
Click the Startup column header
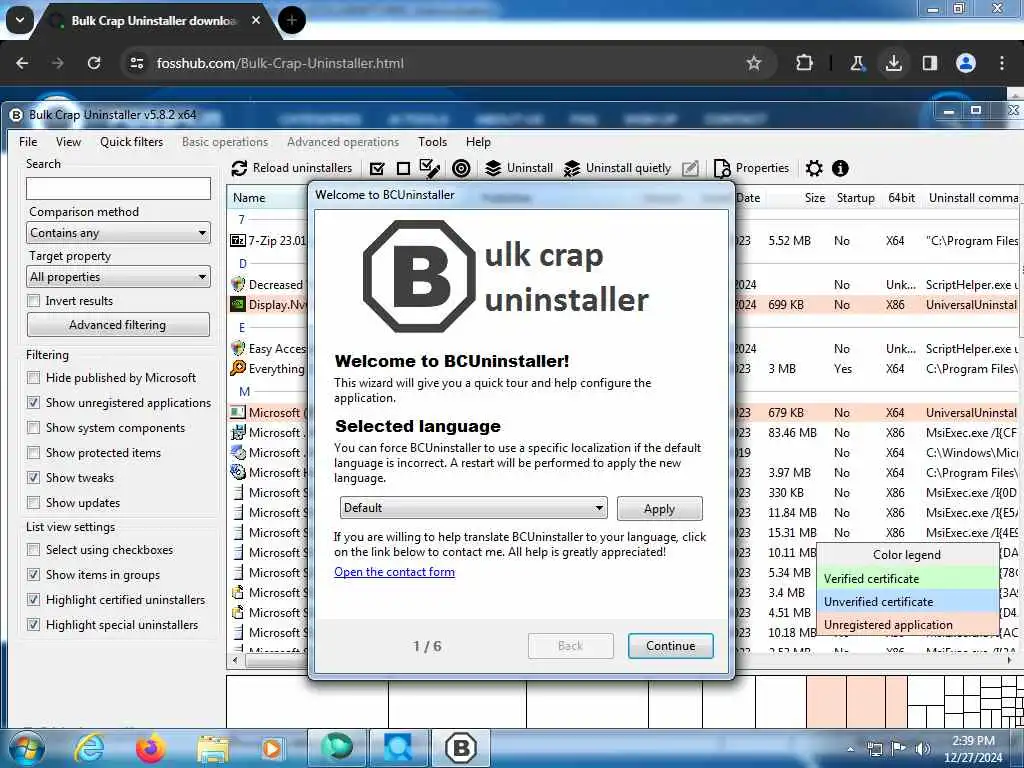(856, 198)
